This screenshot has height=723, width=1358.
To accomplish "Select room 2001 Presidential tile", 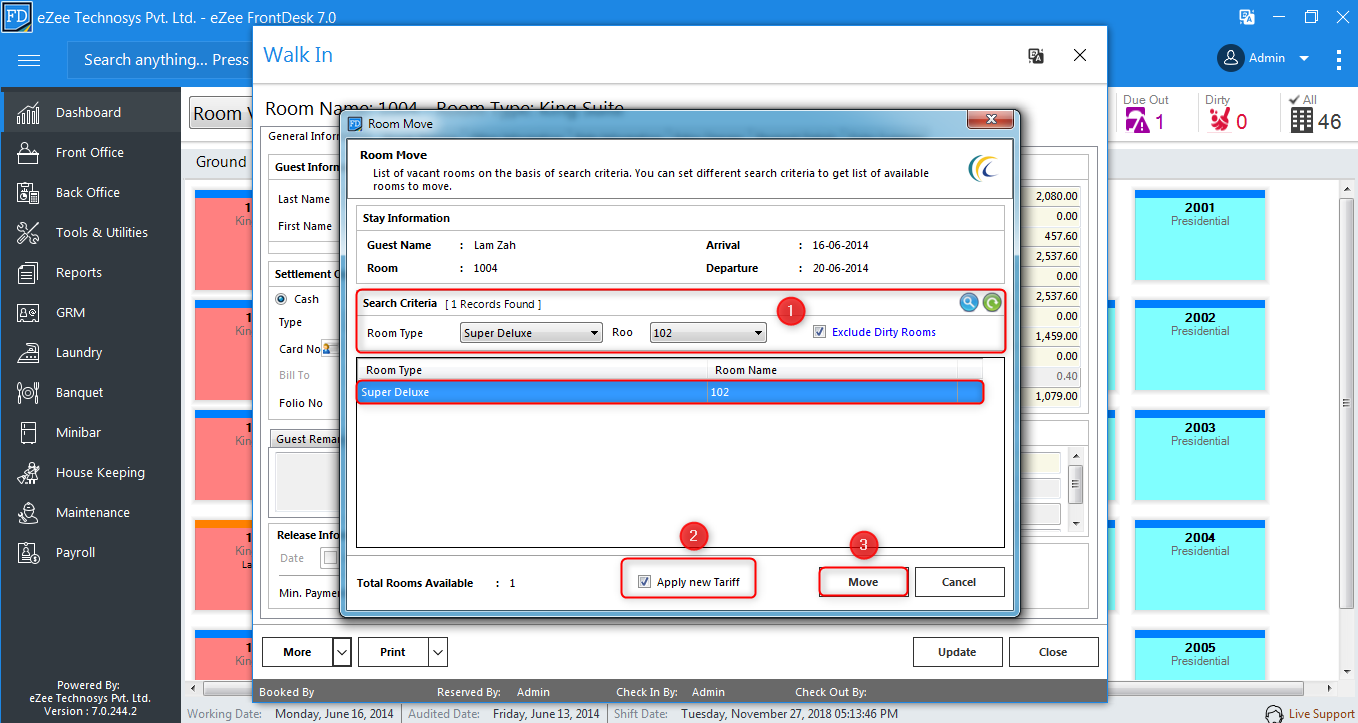I will tap(1200, 235).
